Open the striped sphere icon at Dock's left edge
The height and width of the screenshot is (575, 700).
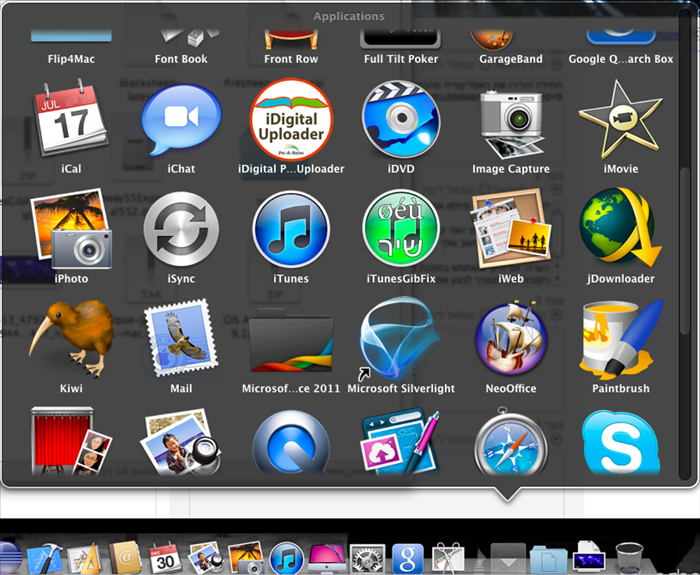point(10,558)
